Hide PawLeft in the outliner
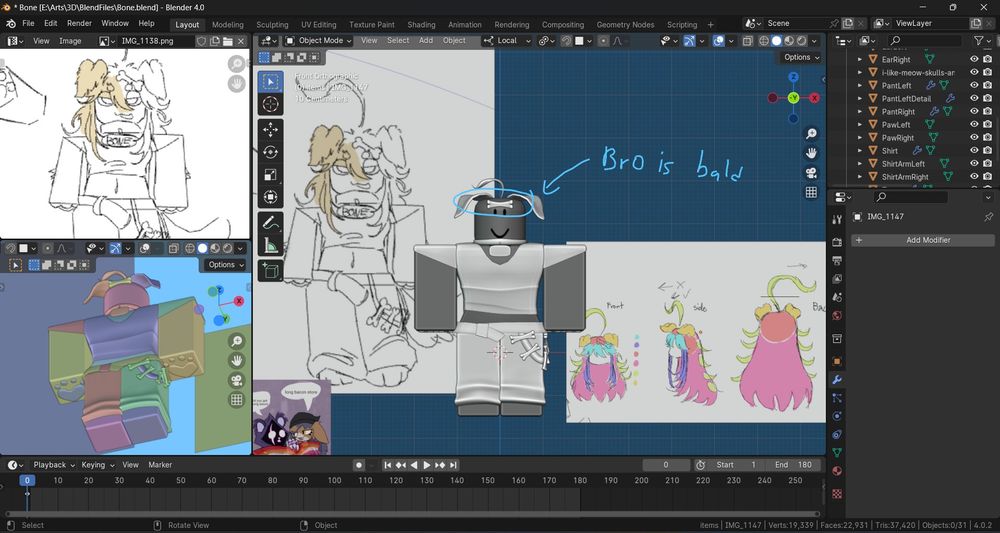 [x=974, y=124]
